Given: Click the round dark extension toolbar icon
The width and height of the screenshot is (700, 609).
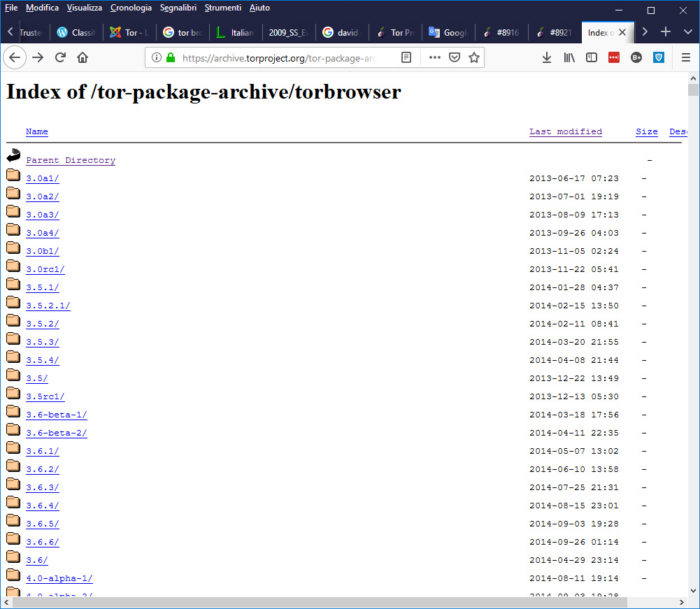Looking at the screenshot, I should (x=636, y=58).
